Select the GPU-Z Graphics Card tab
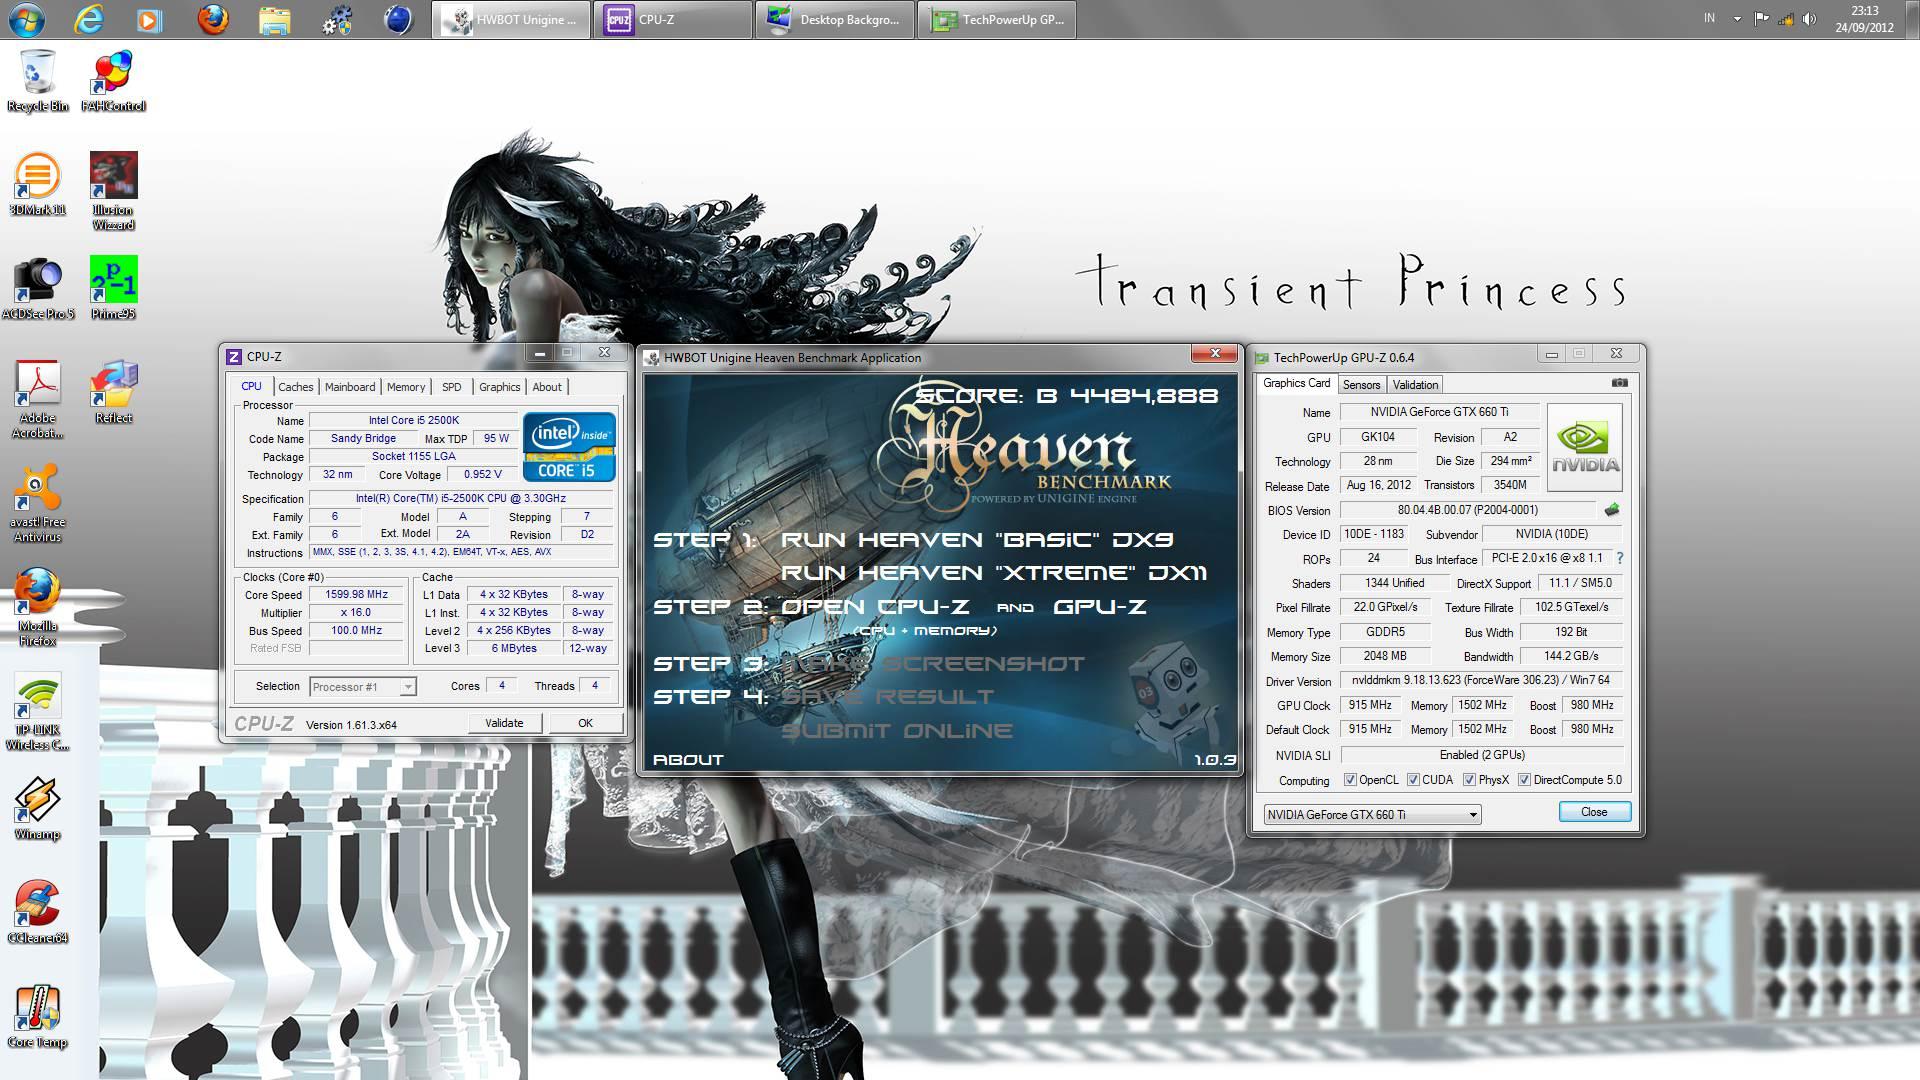Screen dimensions: 1920x1080 point(1296,383)
